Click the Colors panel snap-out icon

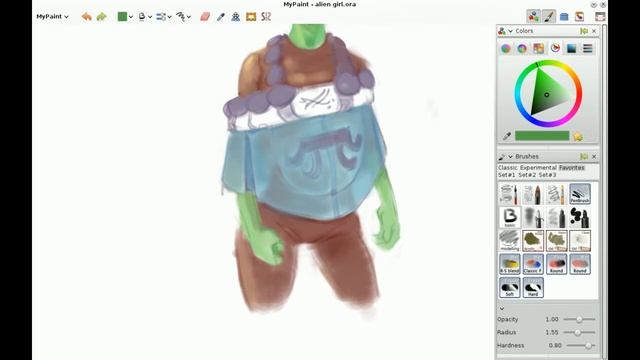584,31
